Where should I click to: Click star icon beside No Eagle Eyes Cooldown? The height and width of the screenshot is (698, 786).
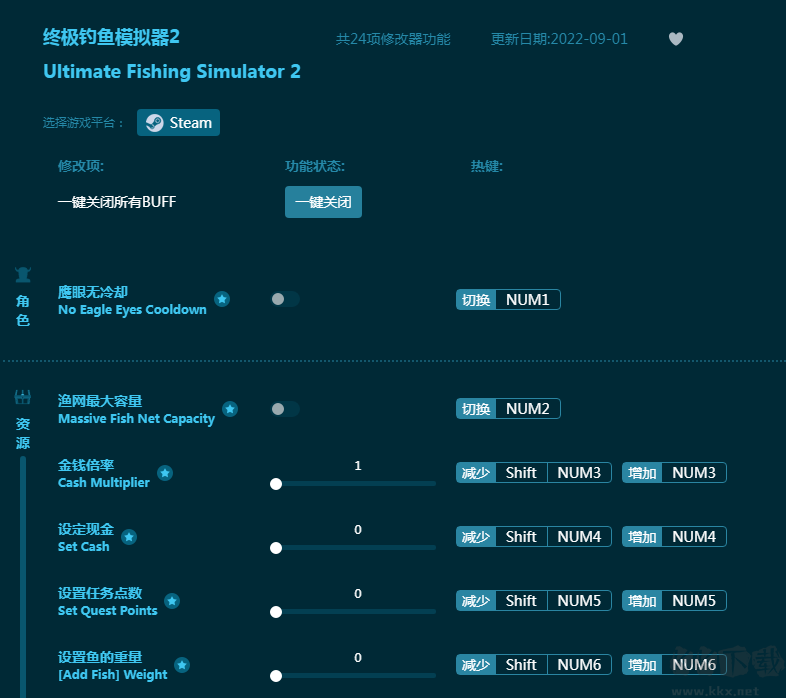click(x=222, y=299)
